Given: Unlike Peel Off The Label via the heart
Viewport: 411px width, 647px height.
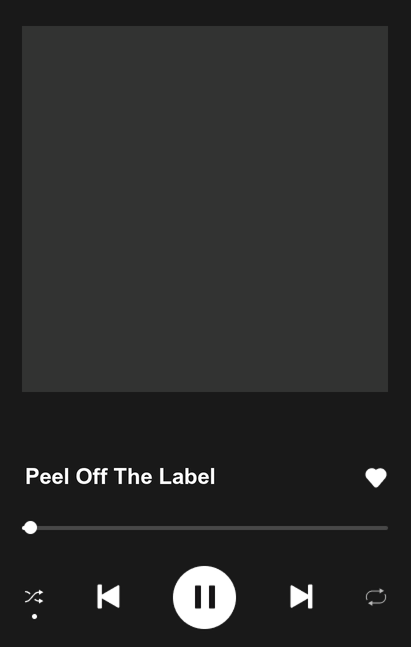Looking at the screenshot, I should tap(376, 478).
